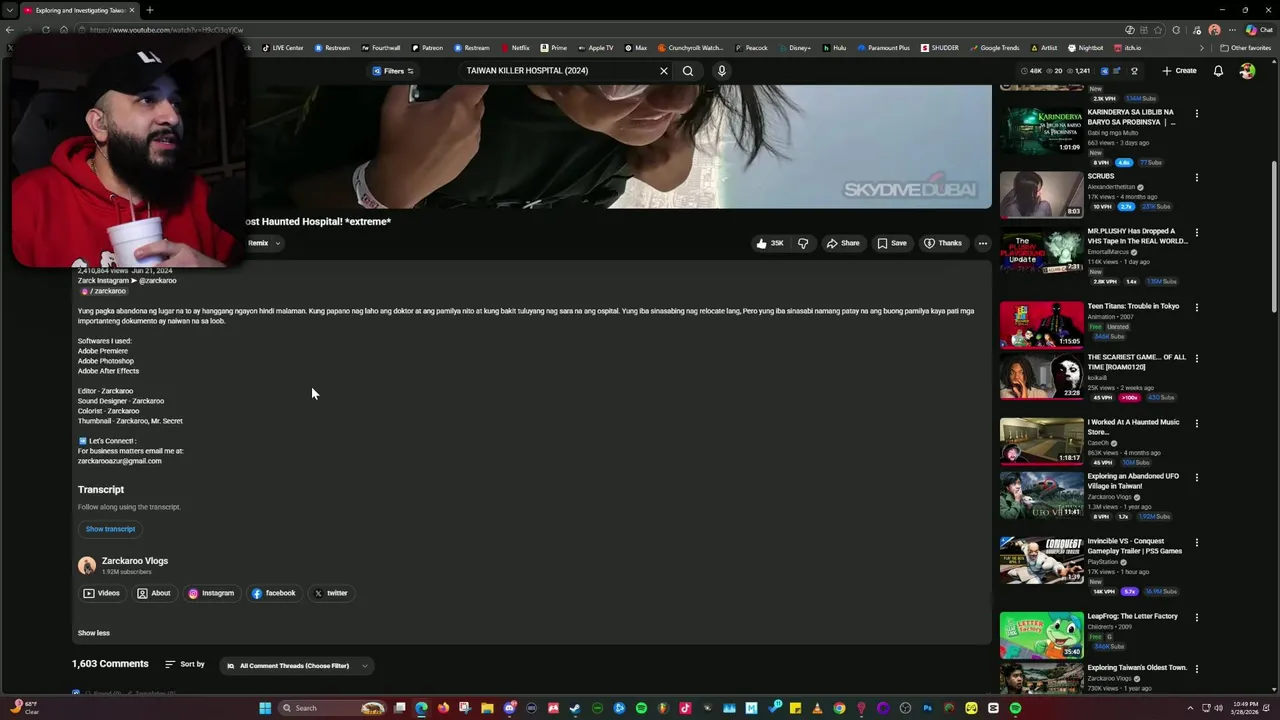This screenshot has height=720, width=1280.
Task: Open options for Invincible VS video
Action: pyautogui.click(x=1196, y=542)
